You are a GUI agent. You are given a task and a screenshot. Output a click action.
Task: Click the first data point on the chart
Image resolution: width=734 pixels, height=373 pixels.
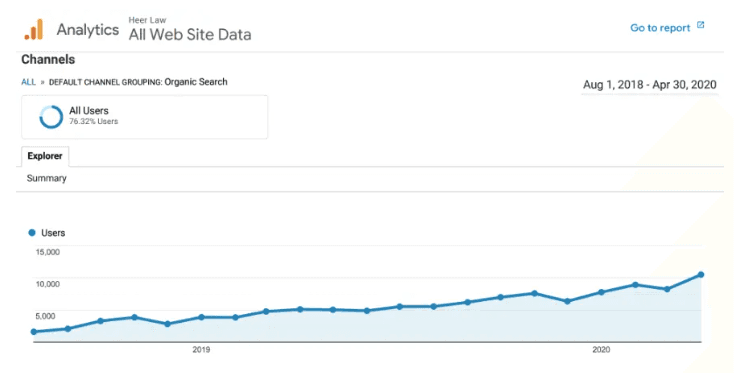[x=34, y=332]
